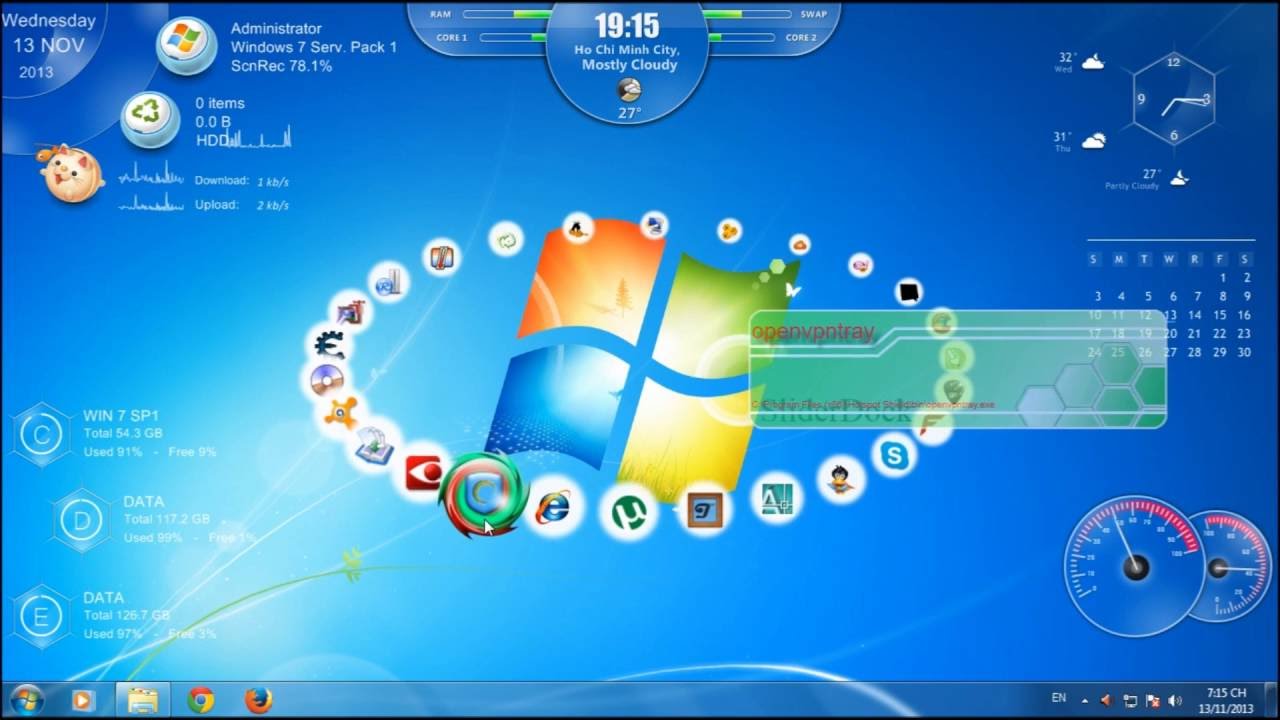Open the File Explorer taskbar button

click(143, 700)
